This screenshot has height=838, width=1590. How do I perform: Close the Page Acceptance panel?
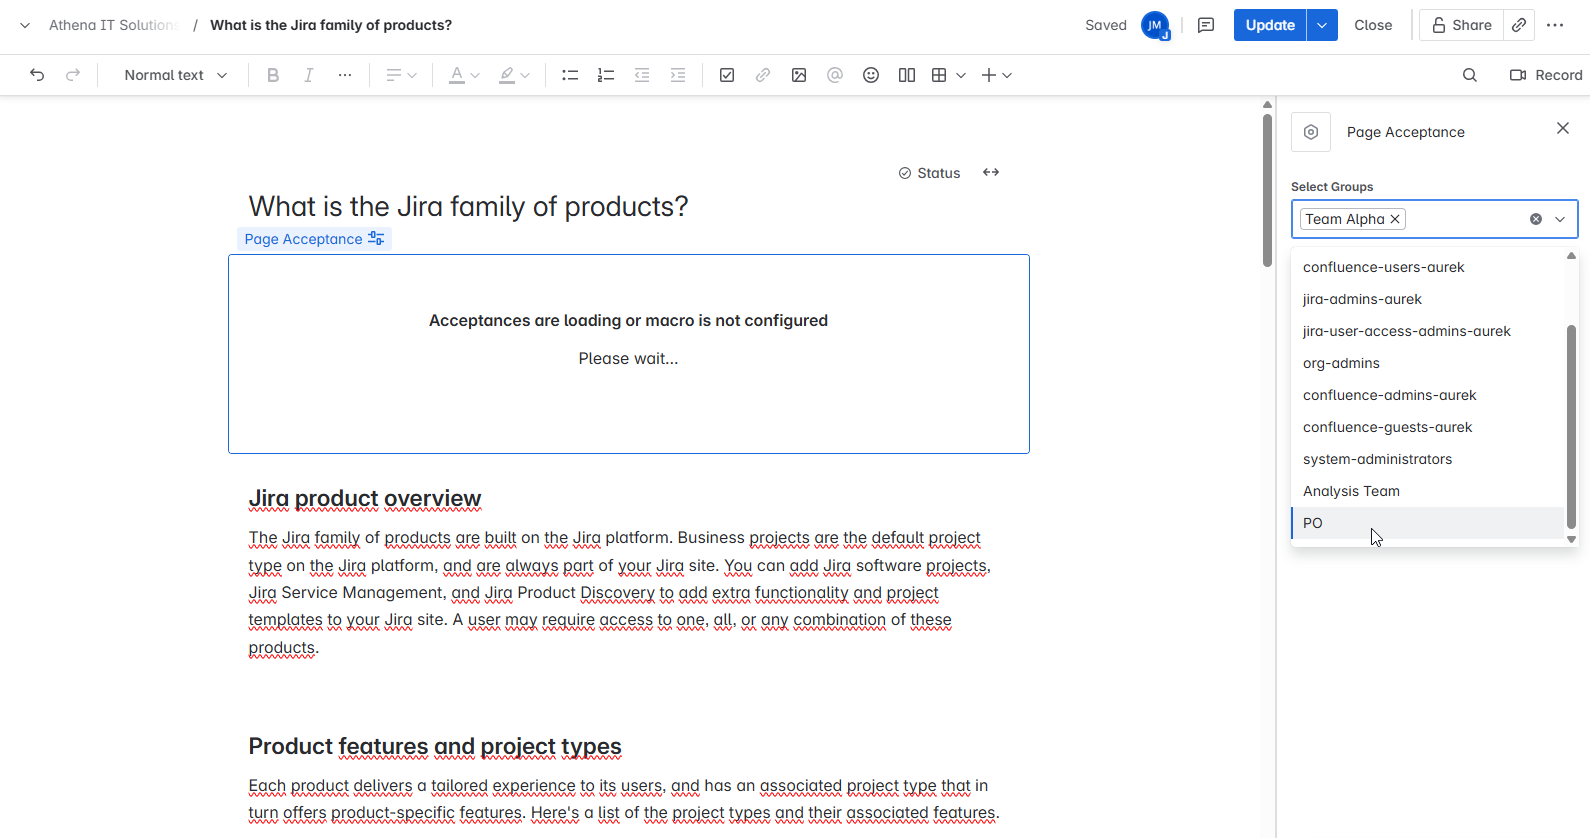[1563, 128]
